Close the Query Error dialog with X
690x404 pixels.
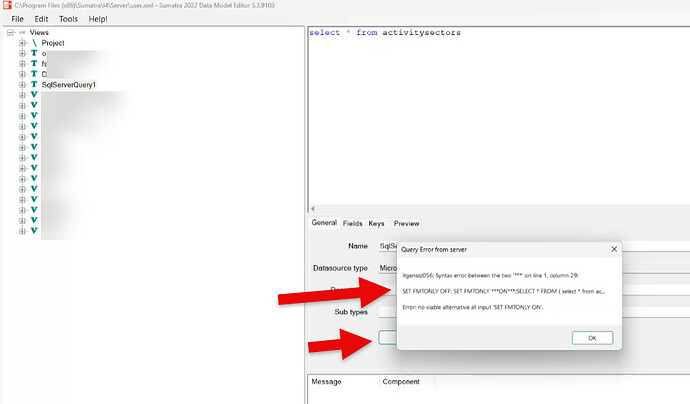point(613,249)
